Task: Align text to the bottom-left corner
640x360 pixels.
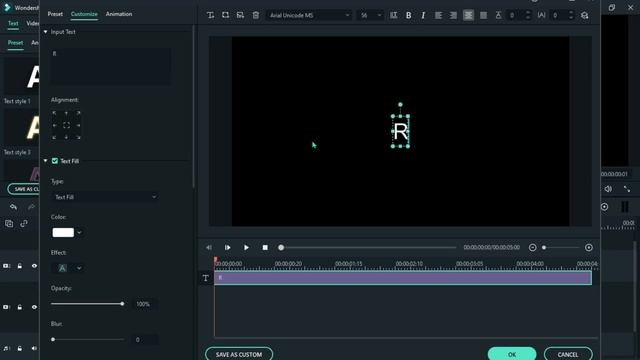Action: coord(54,138)
